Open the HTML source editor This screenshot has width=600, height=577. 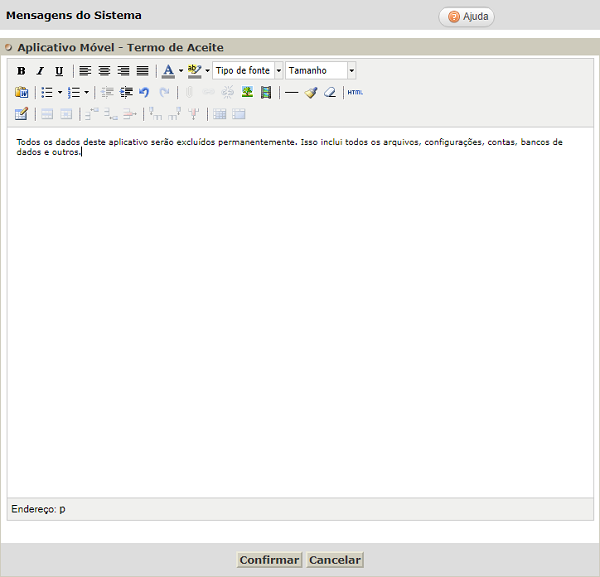click(x=355, y=92)
